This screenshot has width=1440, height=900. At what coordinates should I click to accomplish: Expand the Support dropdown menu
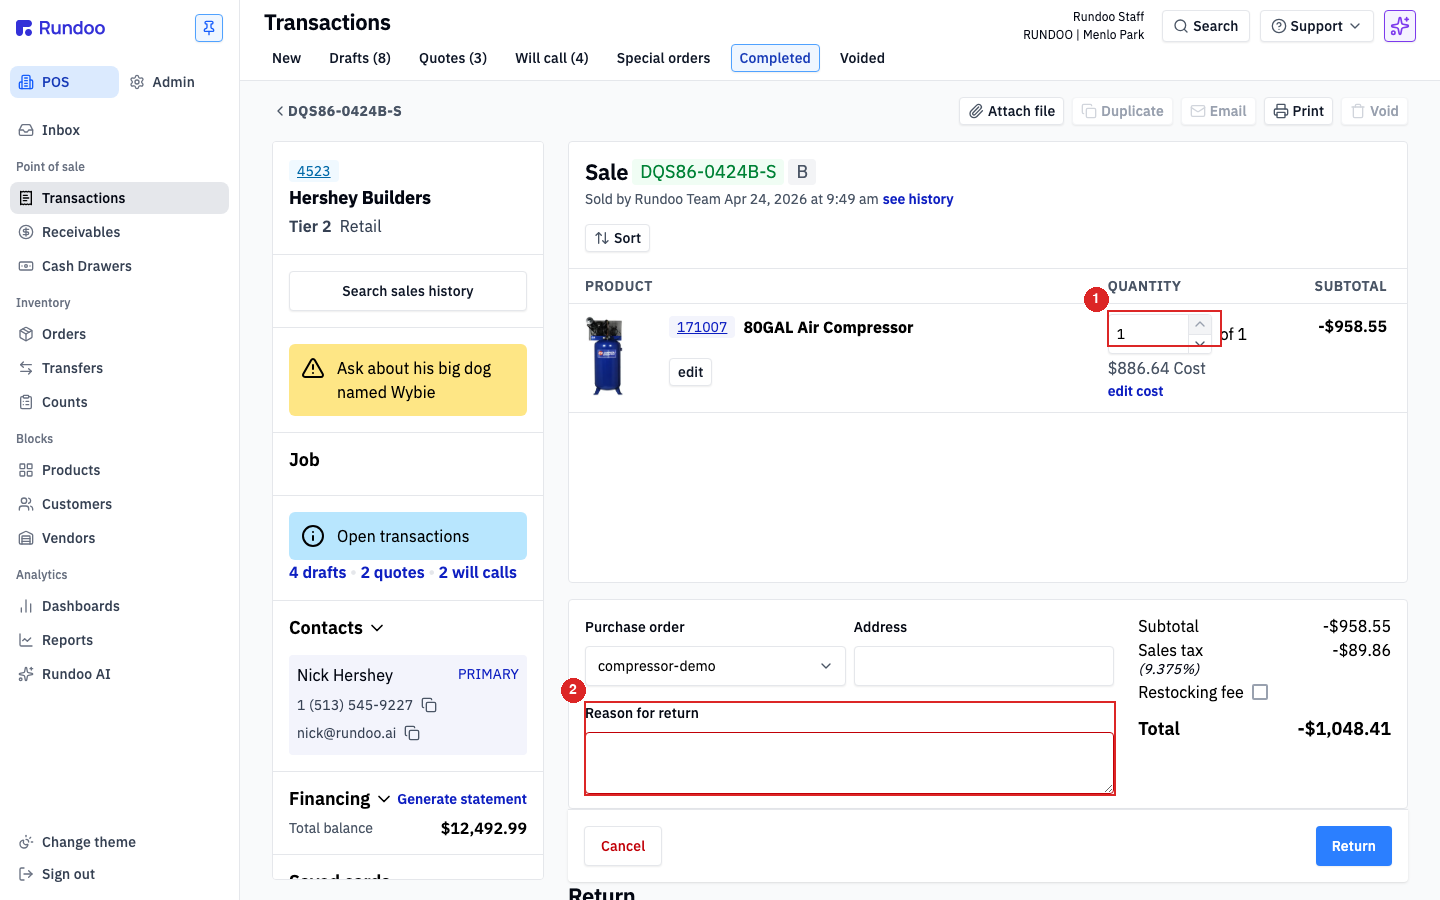click(1316, 26)
